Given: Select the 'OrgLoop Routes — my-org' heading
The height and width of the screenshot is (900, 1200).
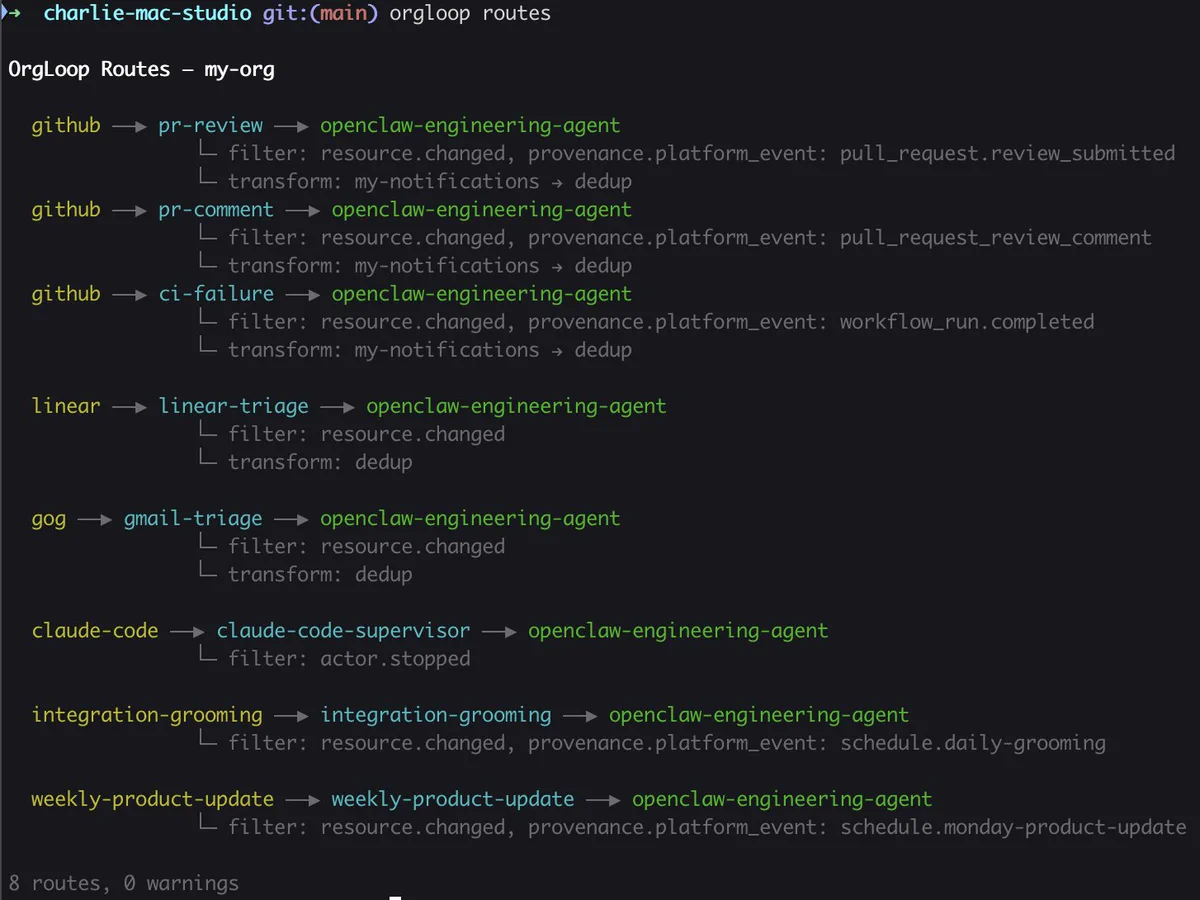Looking at the screenshot, I should click(x=141, y=70).
